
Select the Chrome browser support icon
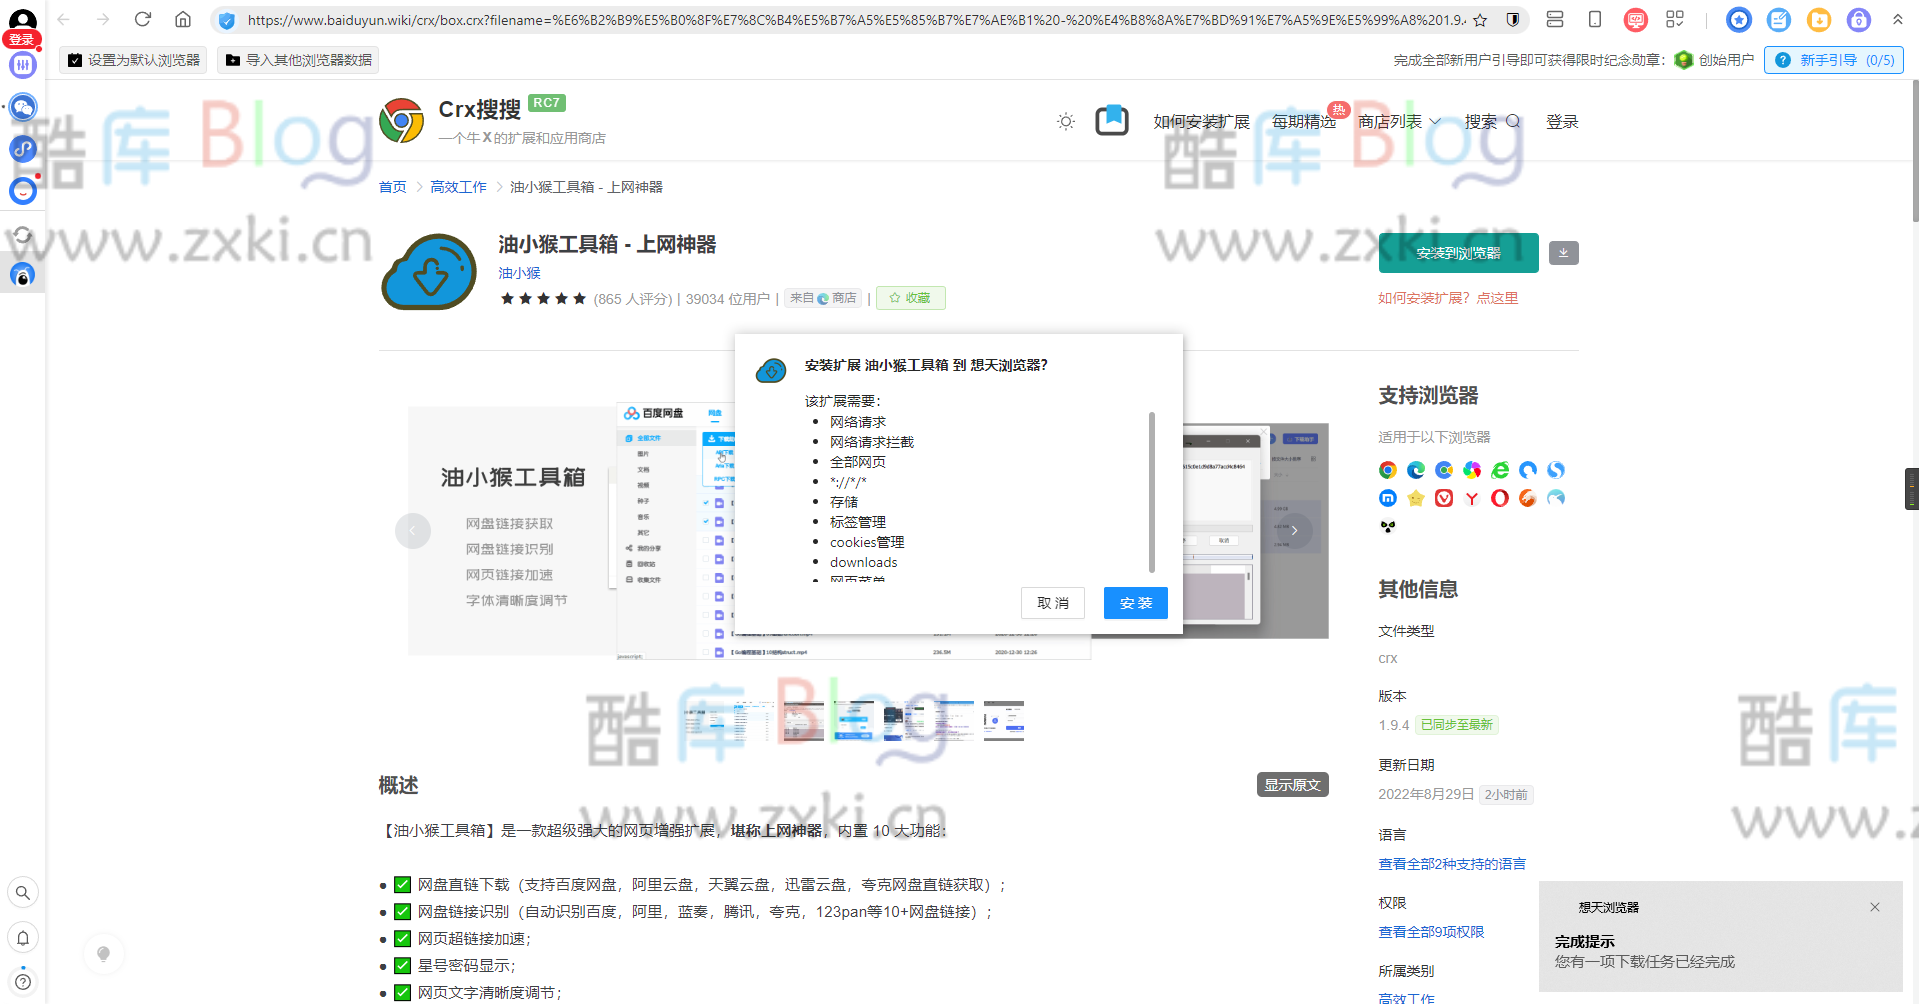coord(1387,470)
